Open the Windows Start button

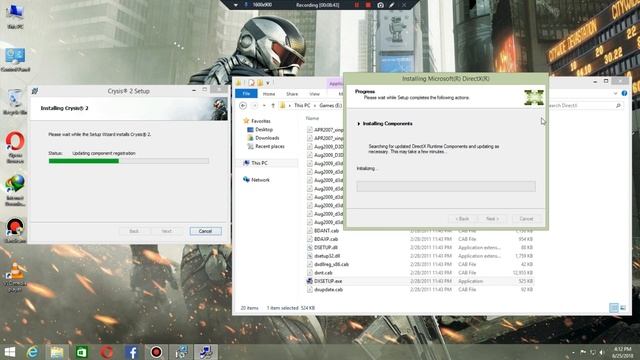9,352
